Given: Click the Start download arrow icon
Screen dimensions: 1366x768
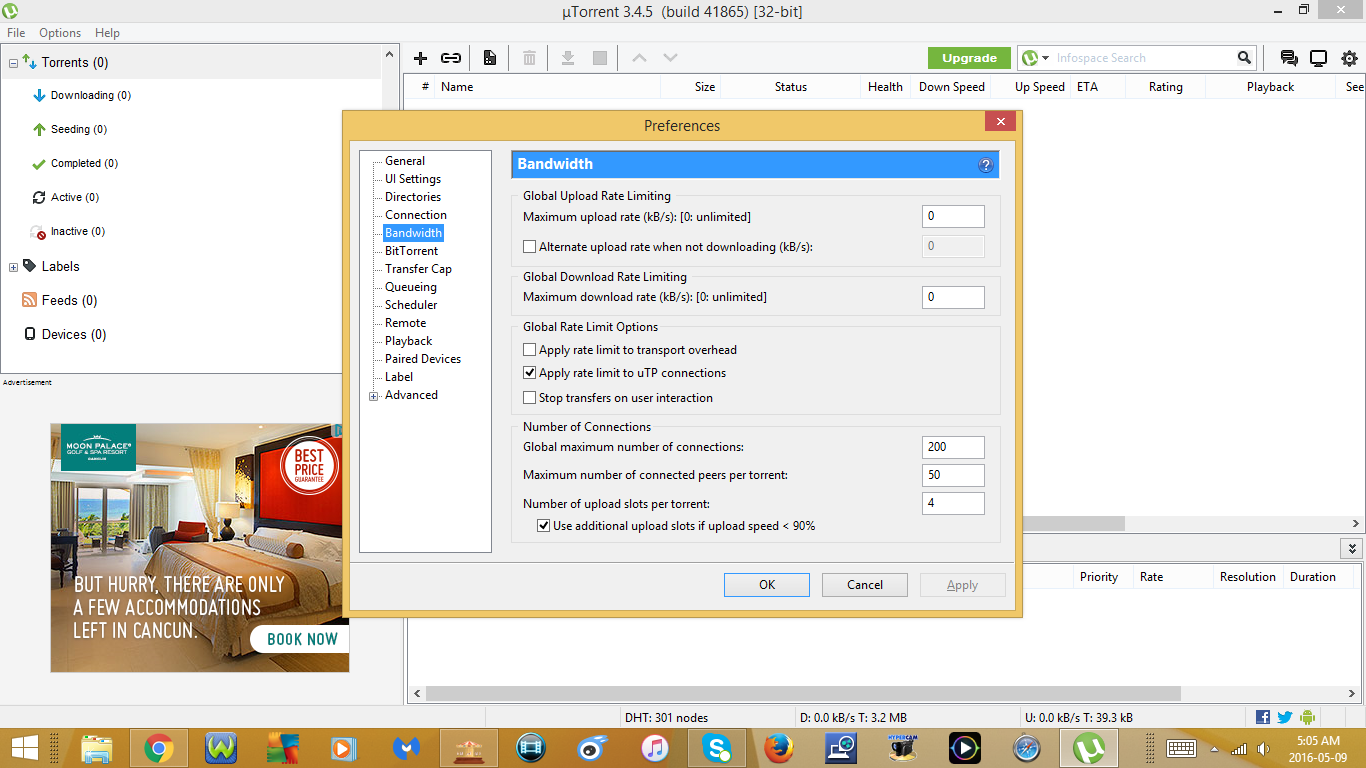Looking at the screenshot, I should click(x=567, y=58).
